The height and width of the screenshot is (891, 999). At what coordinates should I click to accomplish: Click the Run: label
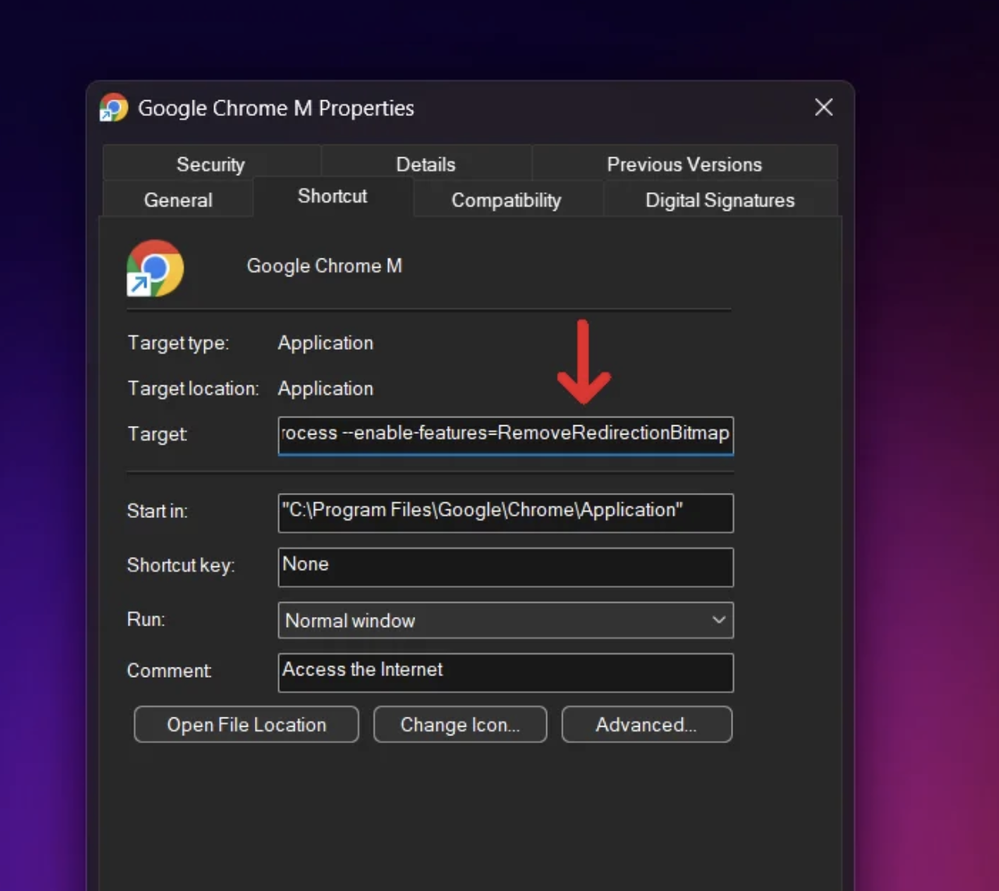click(146, 619)
